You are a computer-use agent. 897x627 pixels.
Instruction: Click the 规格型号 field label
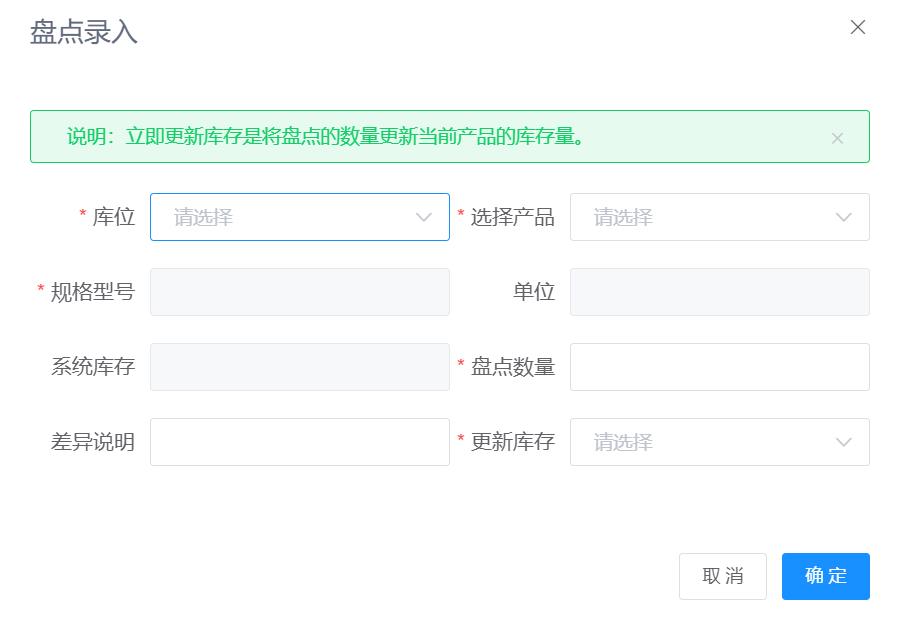[93, 292]
